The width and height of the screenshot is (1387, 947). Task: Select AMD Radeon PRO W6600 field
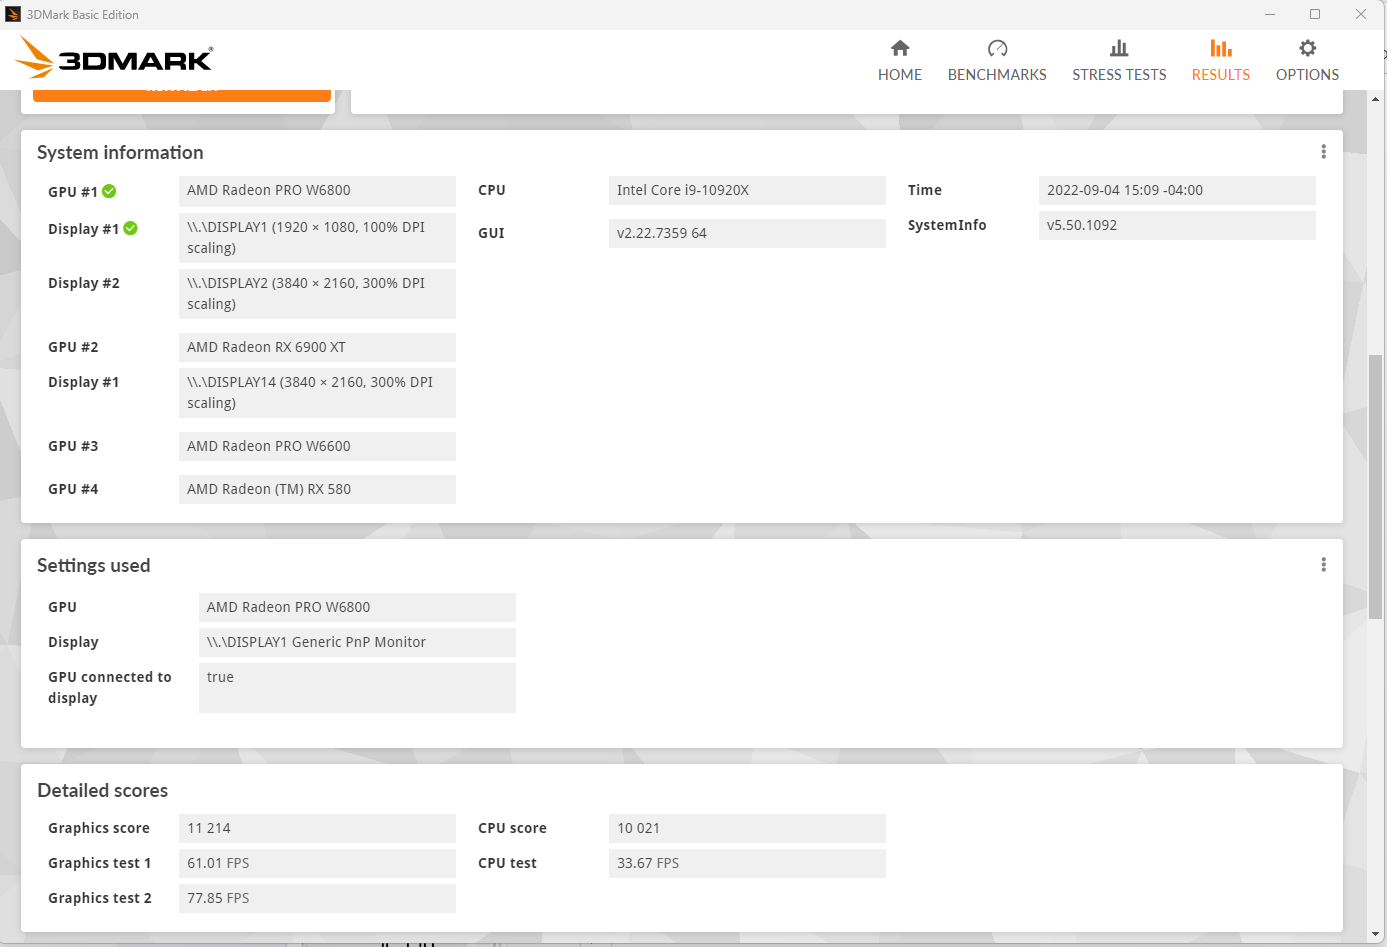(x=317, y=446)
